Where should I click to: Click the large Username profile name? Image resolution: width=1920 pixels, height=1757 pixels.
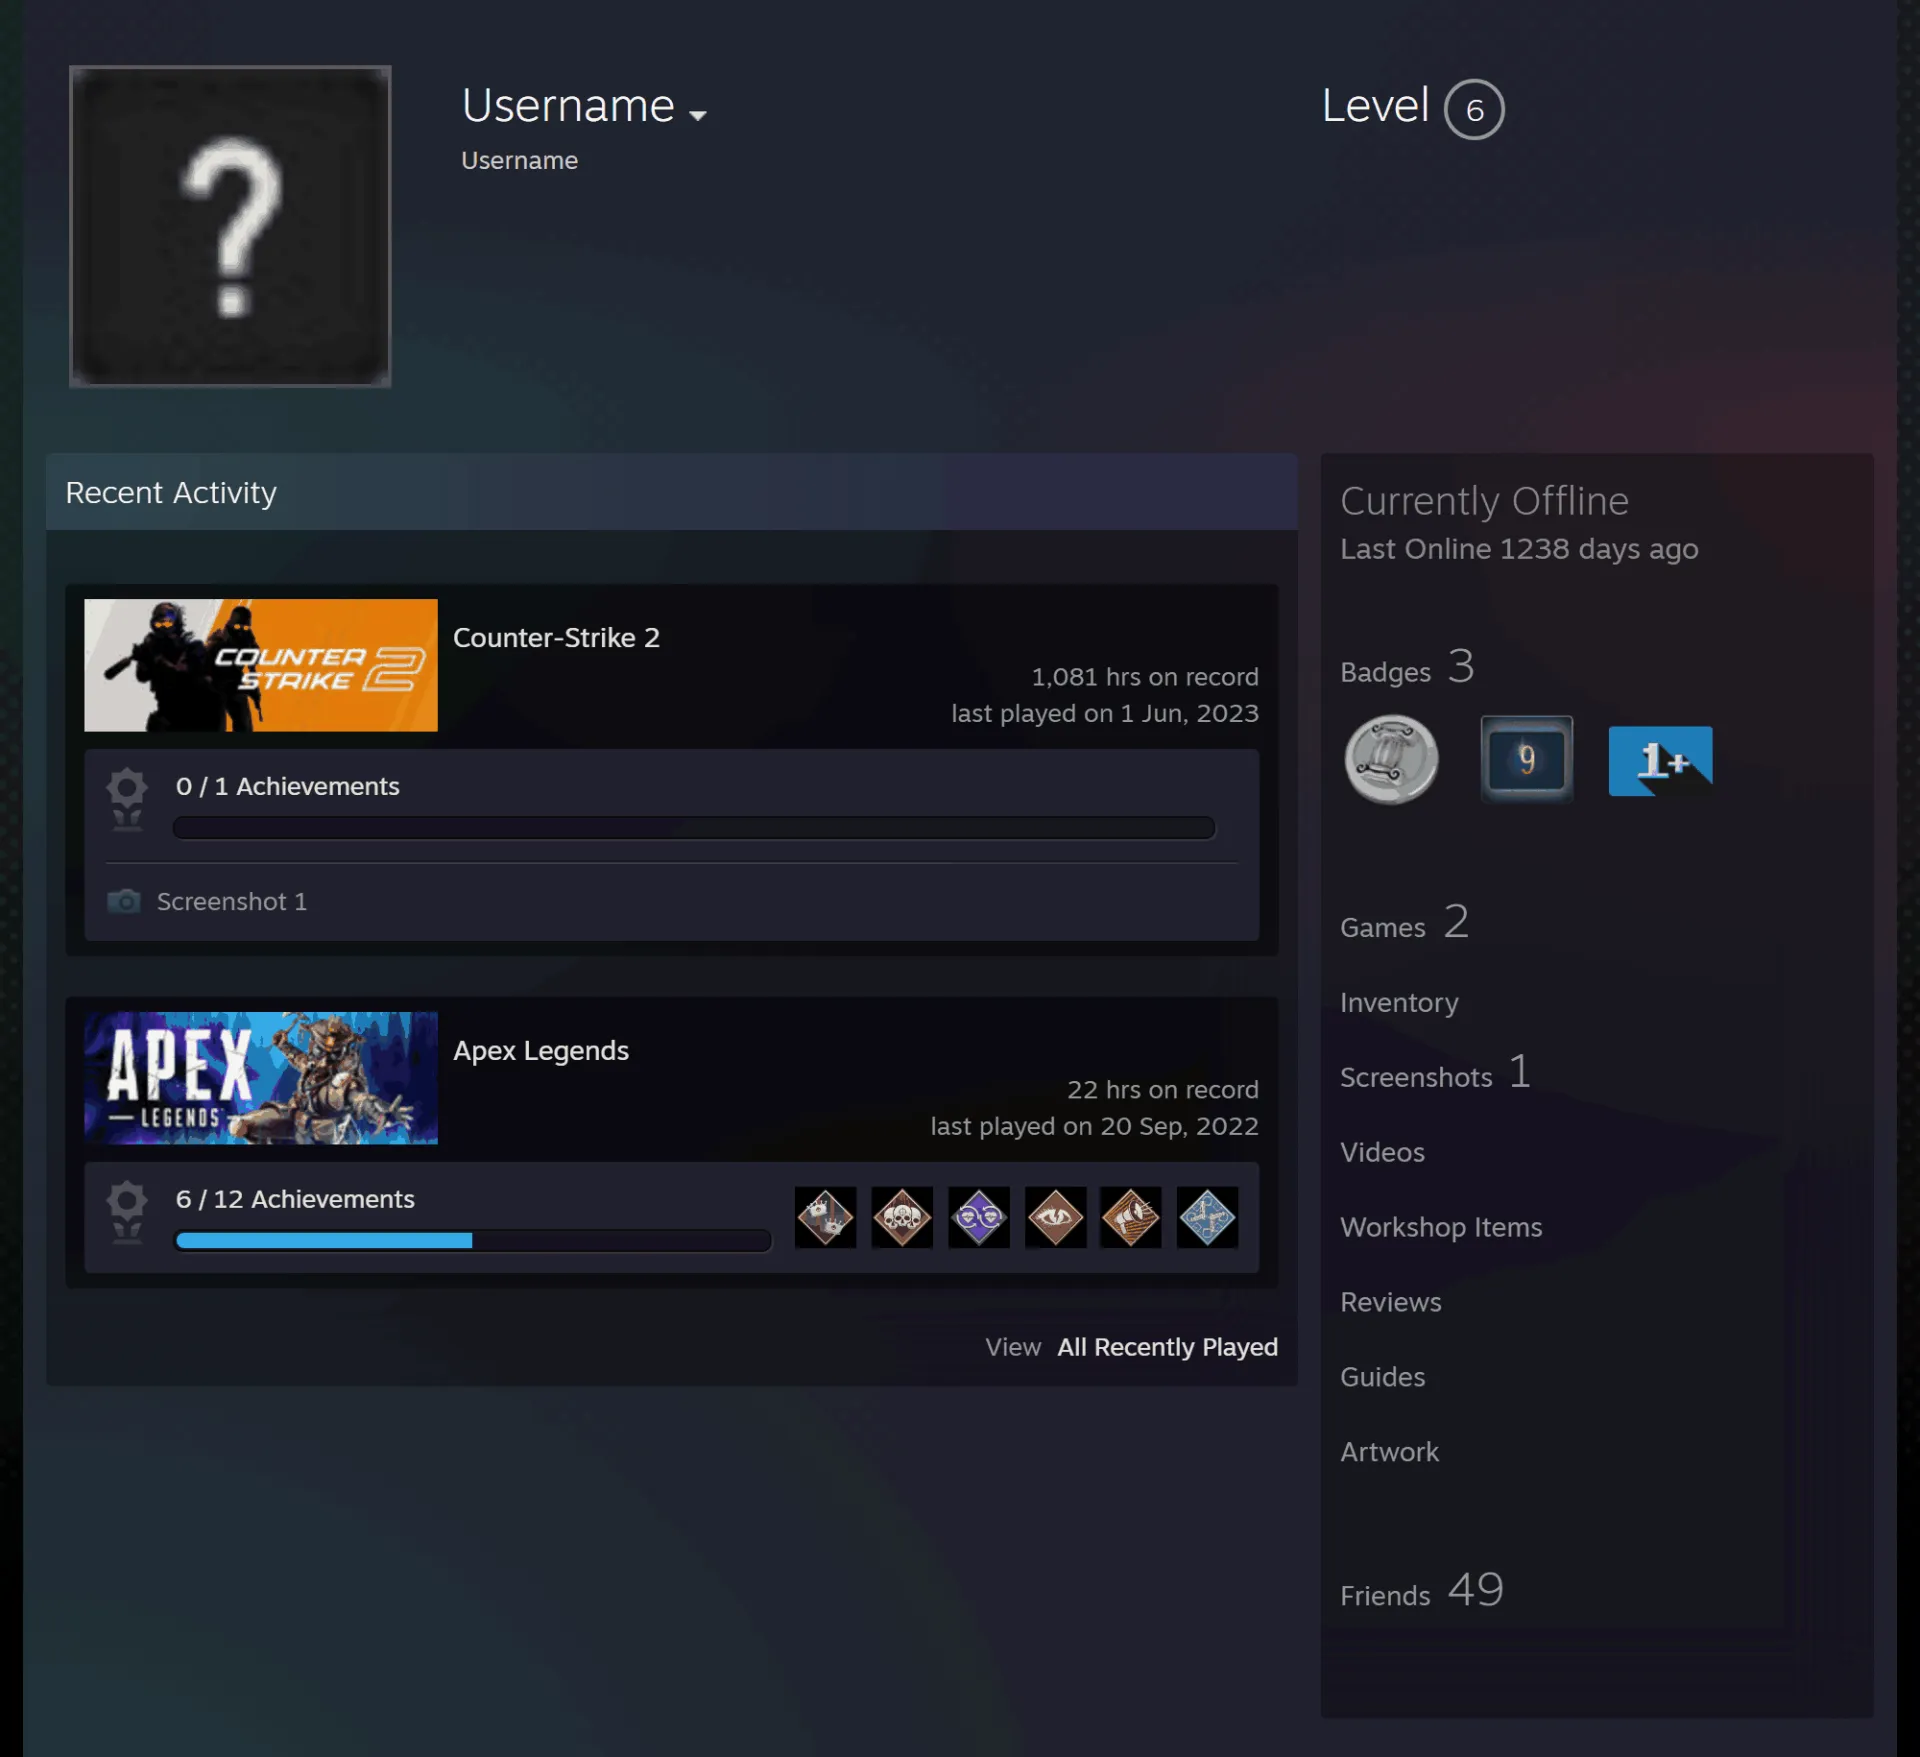click(x=568, y=106)
